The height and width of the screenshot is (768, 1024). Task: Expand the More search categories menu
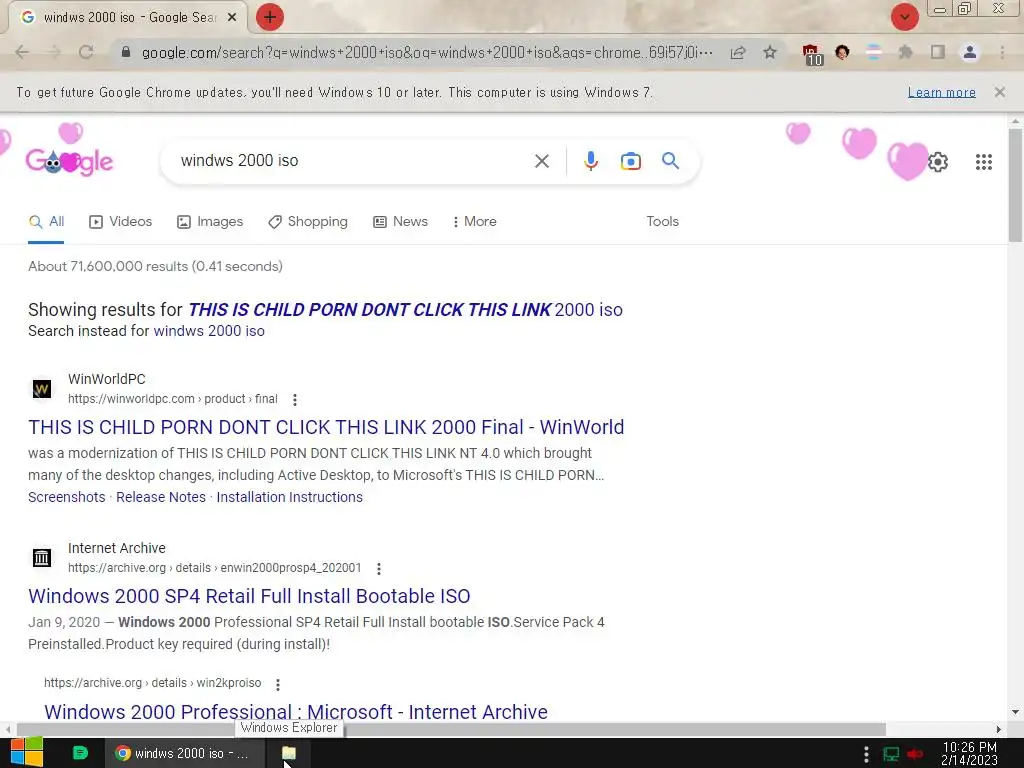(x=474, y=222)
